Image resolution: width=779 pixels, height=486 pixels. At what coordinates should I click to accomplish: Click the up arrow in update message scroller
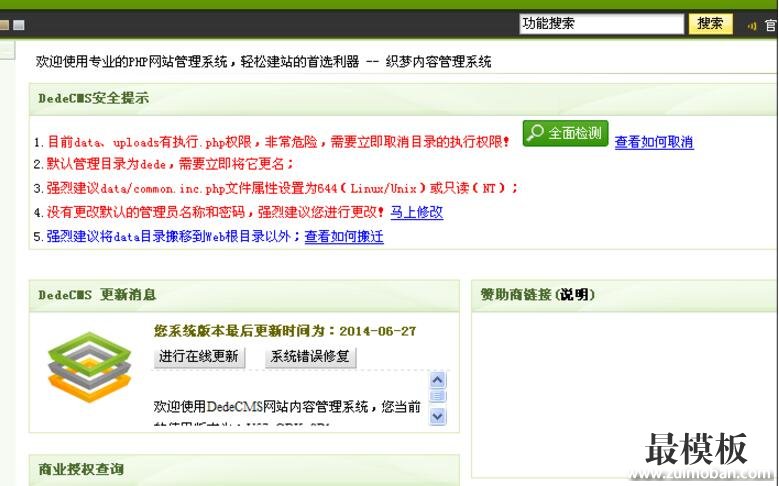[437, 380]
